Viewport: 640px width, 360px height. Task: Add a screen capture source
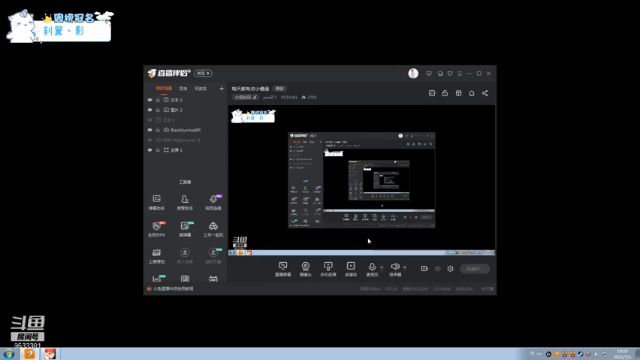pos(283,269)
